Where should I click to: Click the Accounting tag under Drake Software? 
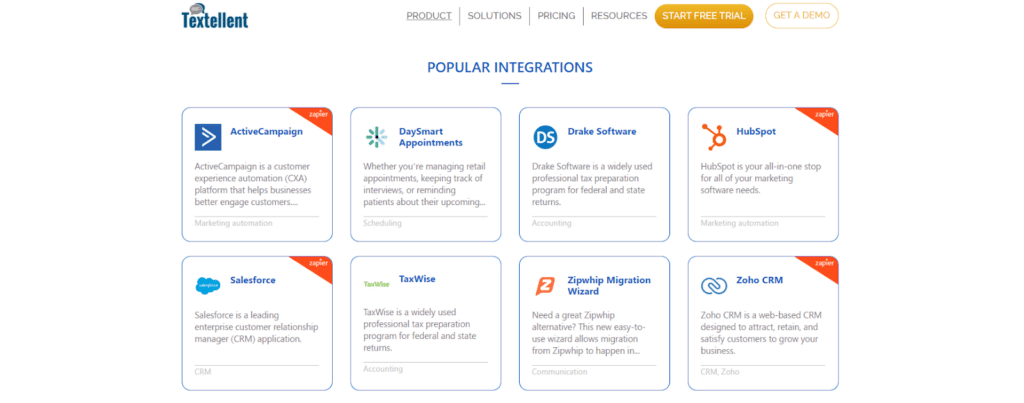(551, 223)
